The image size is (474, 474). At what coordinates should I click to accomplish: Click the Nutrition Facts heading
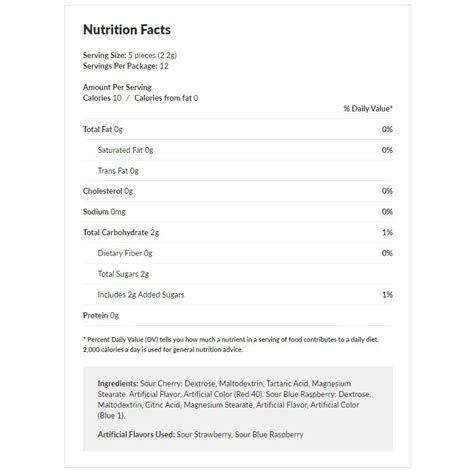click(x=127, y=30)
